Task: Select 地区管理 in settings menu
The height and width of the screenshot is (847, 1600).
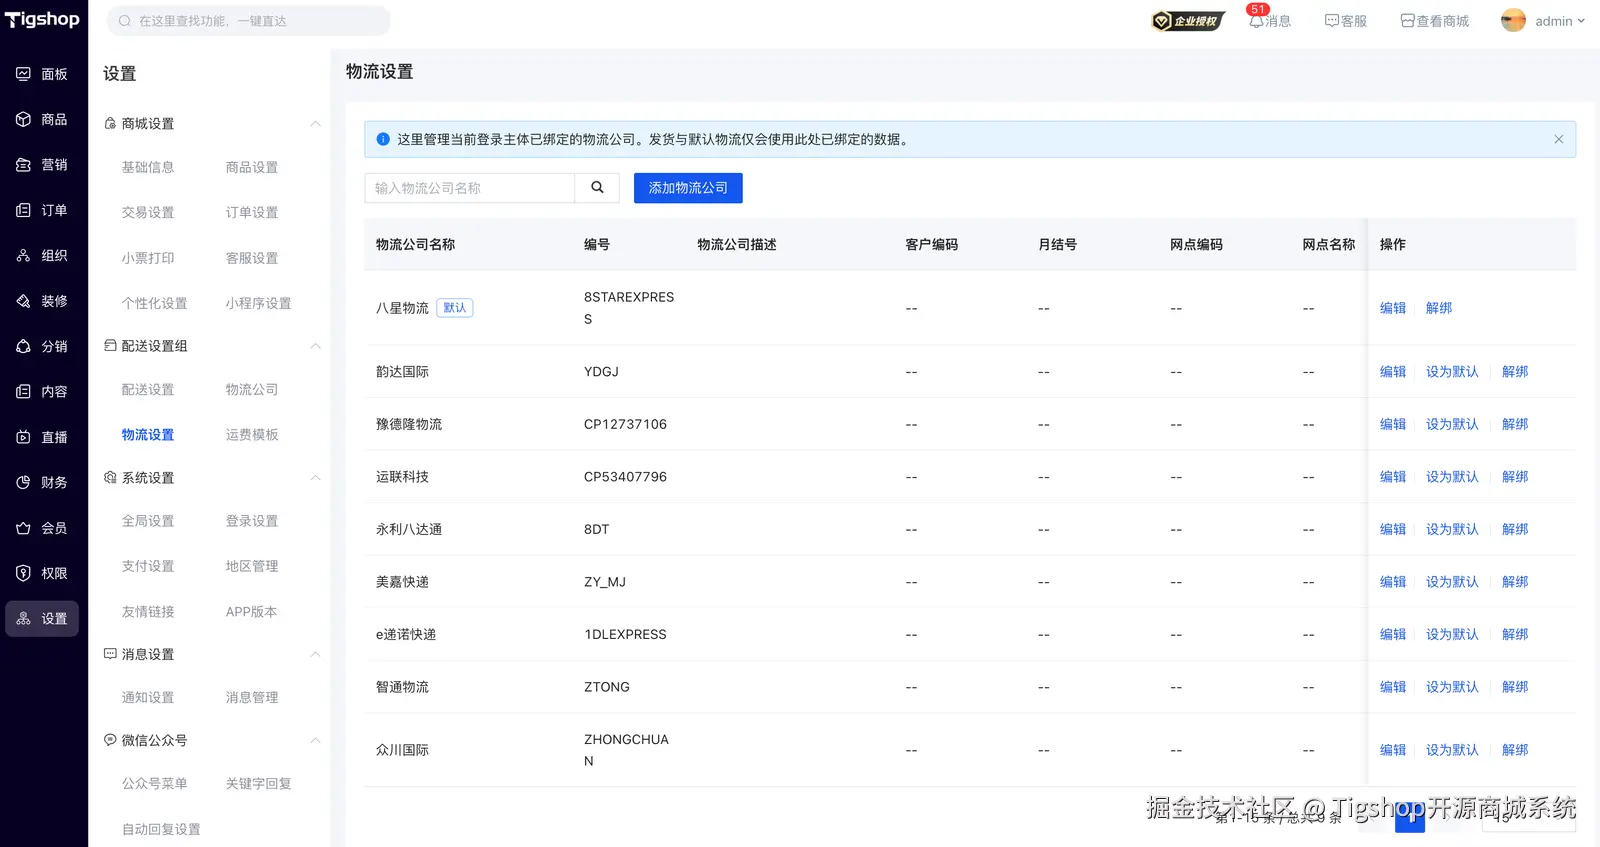Action: [252, 566]
